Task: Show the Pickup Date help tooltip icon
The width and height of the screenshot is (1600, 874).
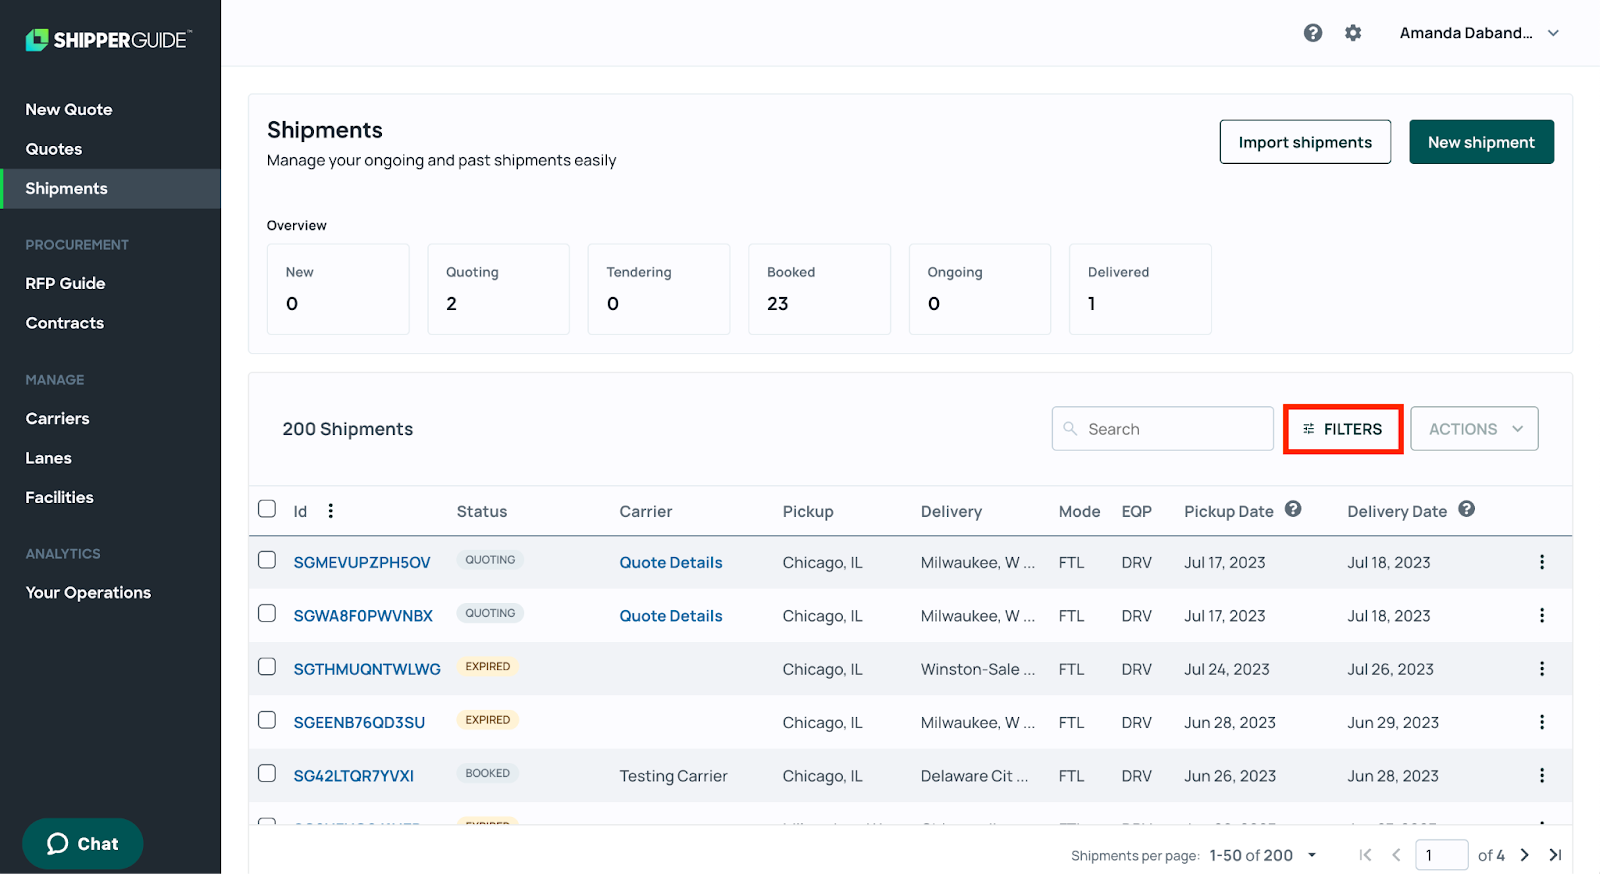Action: click(x=1292, y=509)
